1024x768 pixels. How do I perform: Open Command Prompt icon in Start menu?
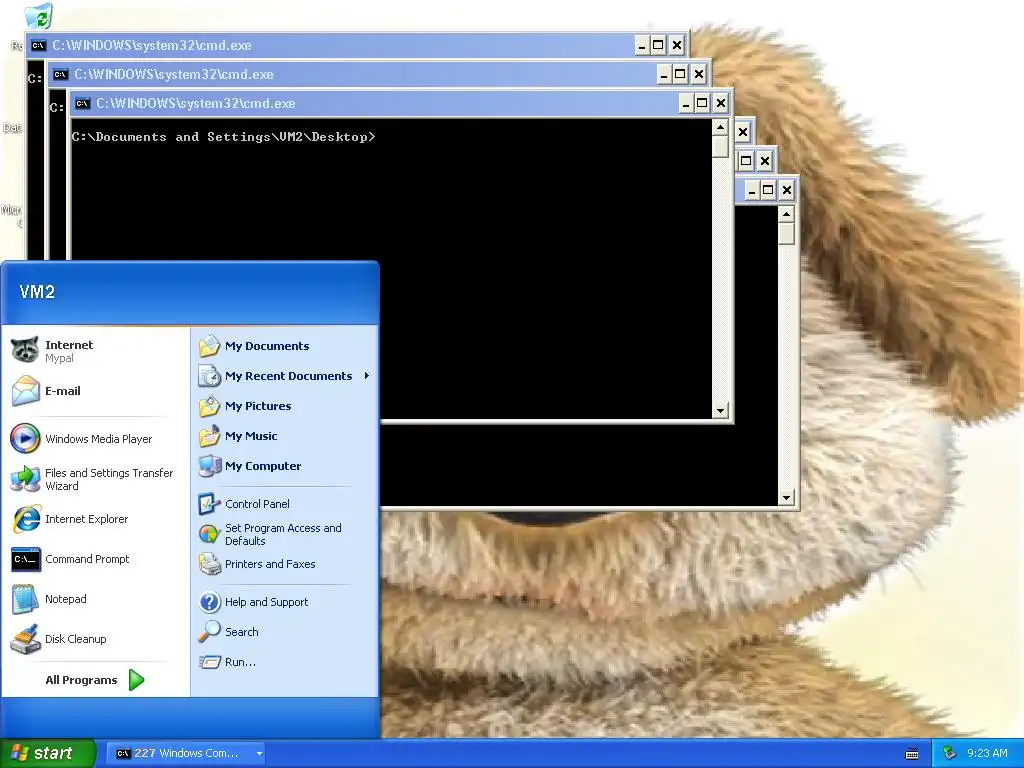(x=25, y=559)
